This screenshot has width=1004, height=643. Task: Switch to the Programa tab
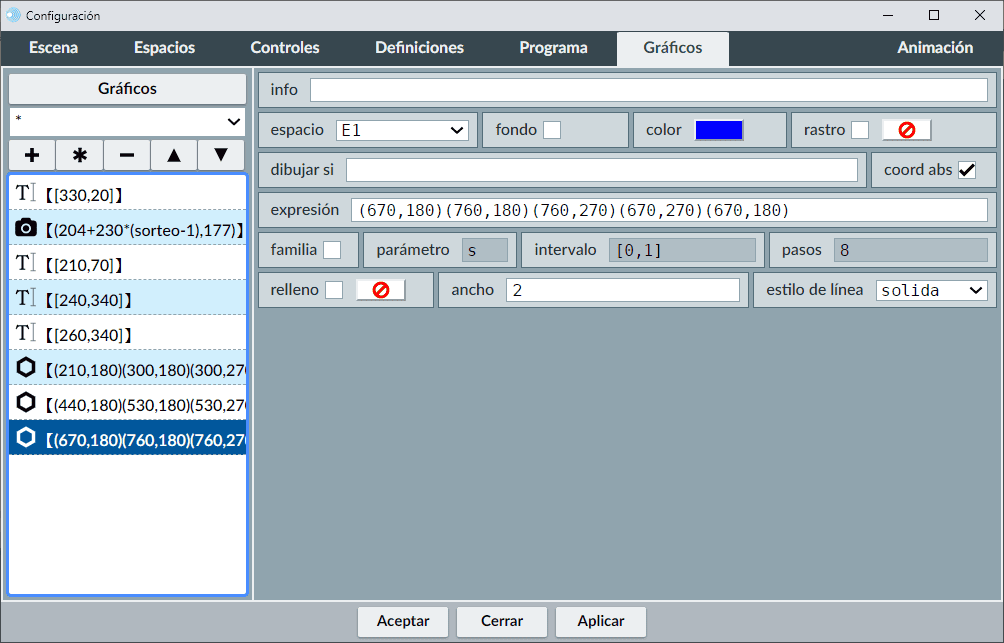(x=553, y=48)
